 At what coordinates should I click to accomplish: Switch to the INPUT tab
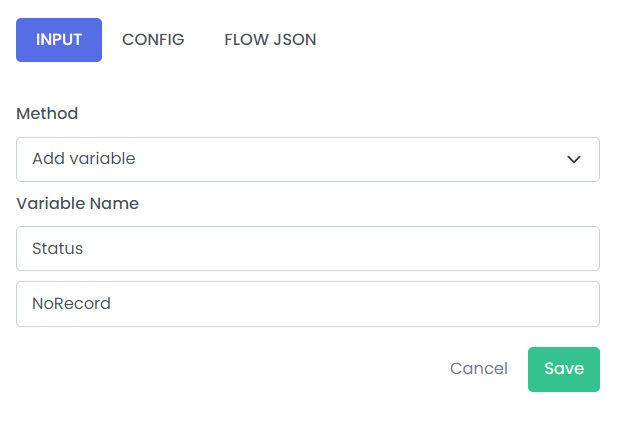[x=59, y=40]
